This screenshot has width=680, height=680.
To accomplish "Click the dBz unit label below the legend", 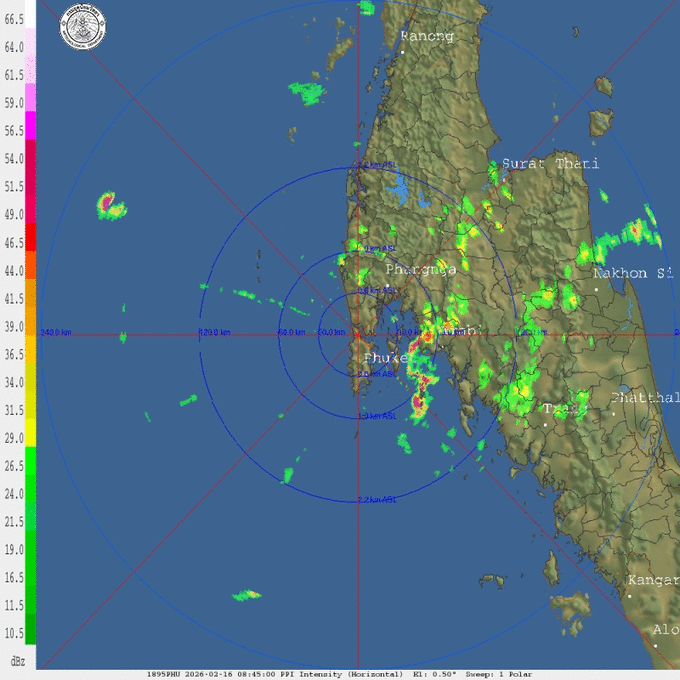I will pyautogui.click(x=18, y=661).
